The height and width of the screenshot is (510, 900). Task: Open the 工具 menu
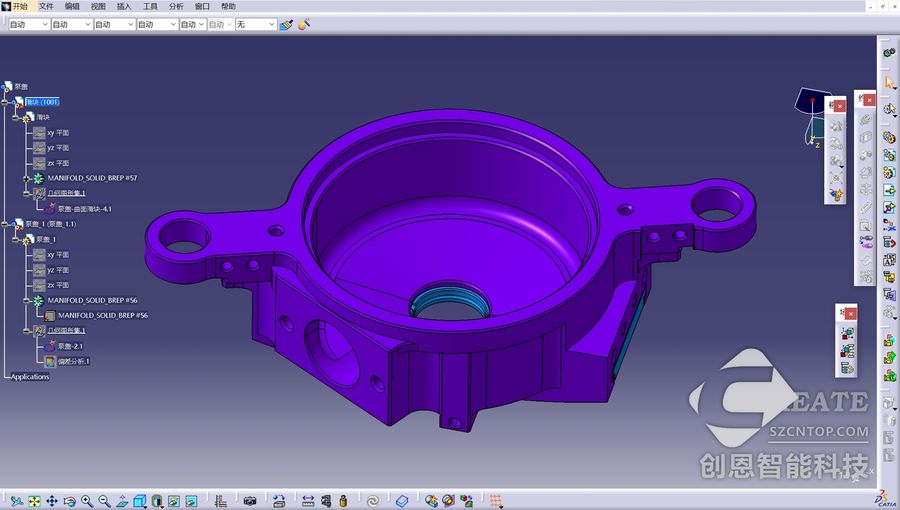[150, 6]
